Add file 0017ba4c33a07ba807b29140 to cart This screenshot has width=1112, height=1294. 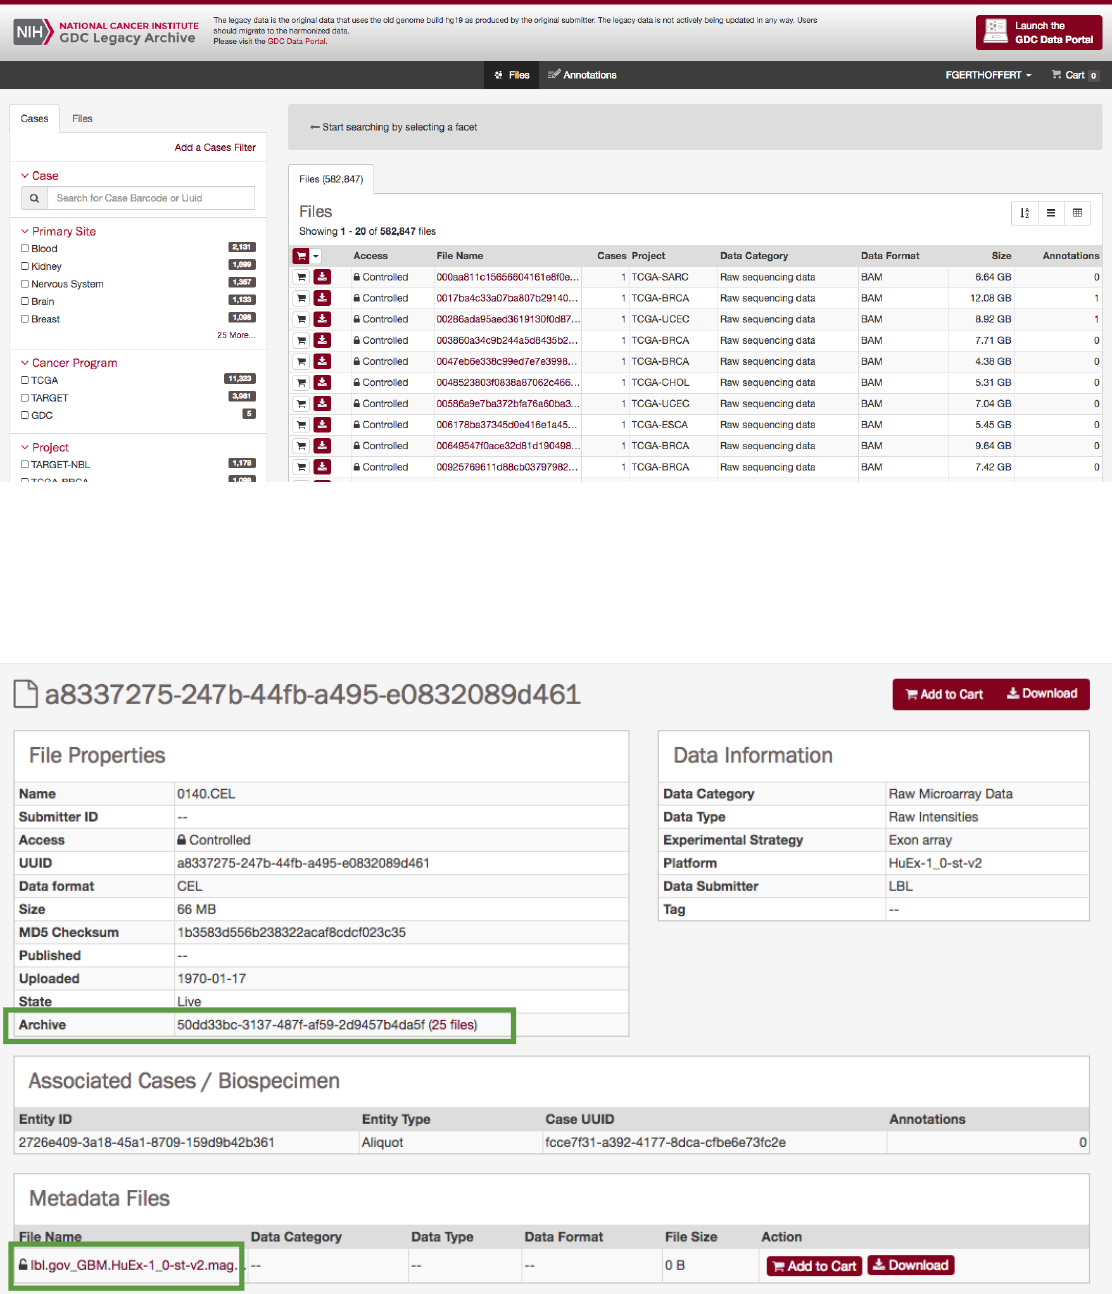click(301, 298)
